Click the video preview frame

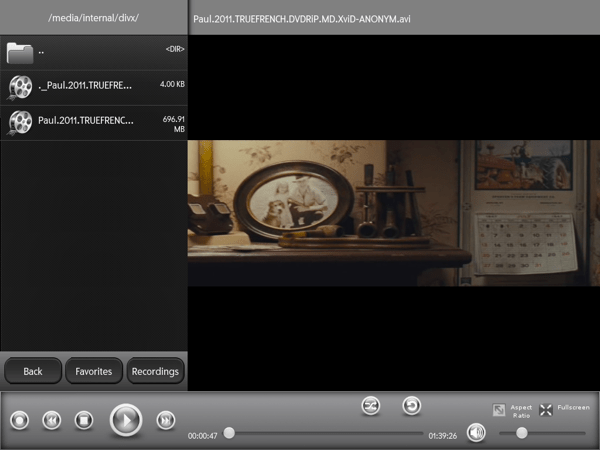click(x=394, y=213)
